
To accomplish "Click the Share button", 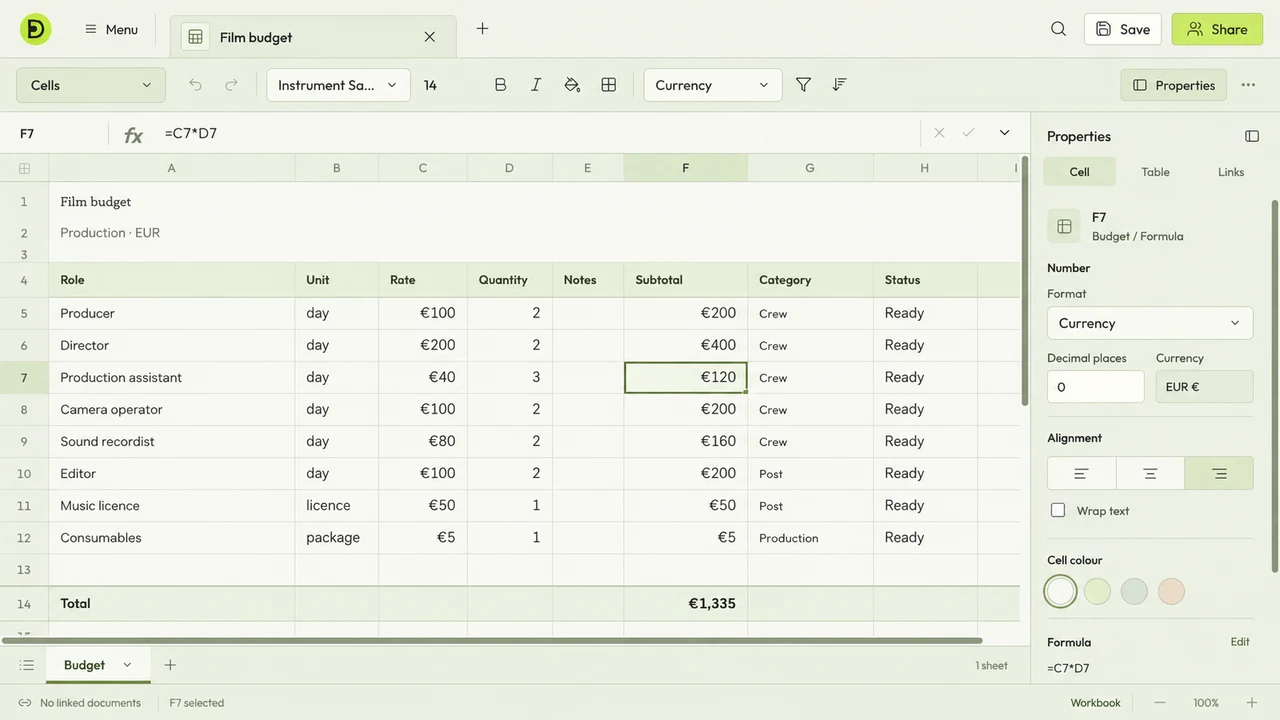I will (x=1218, y=29).
